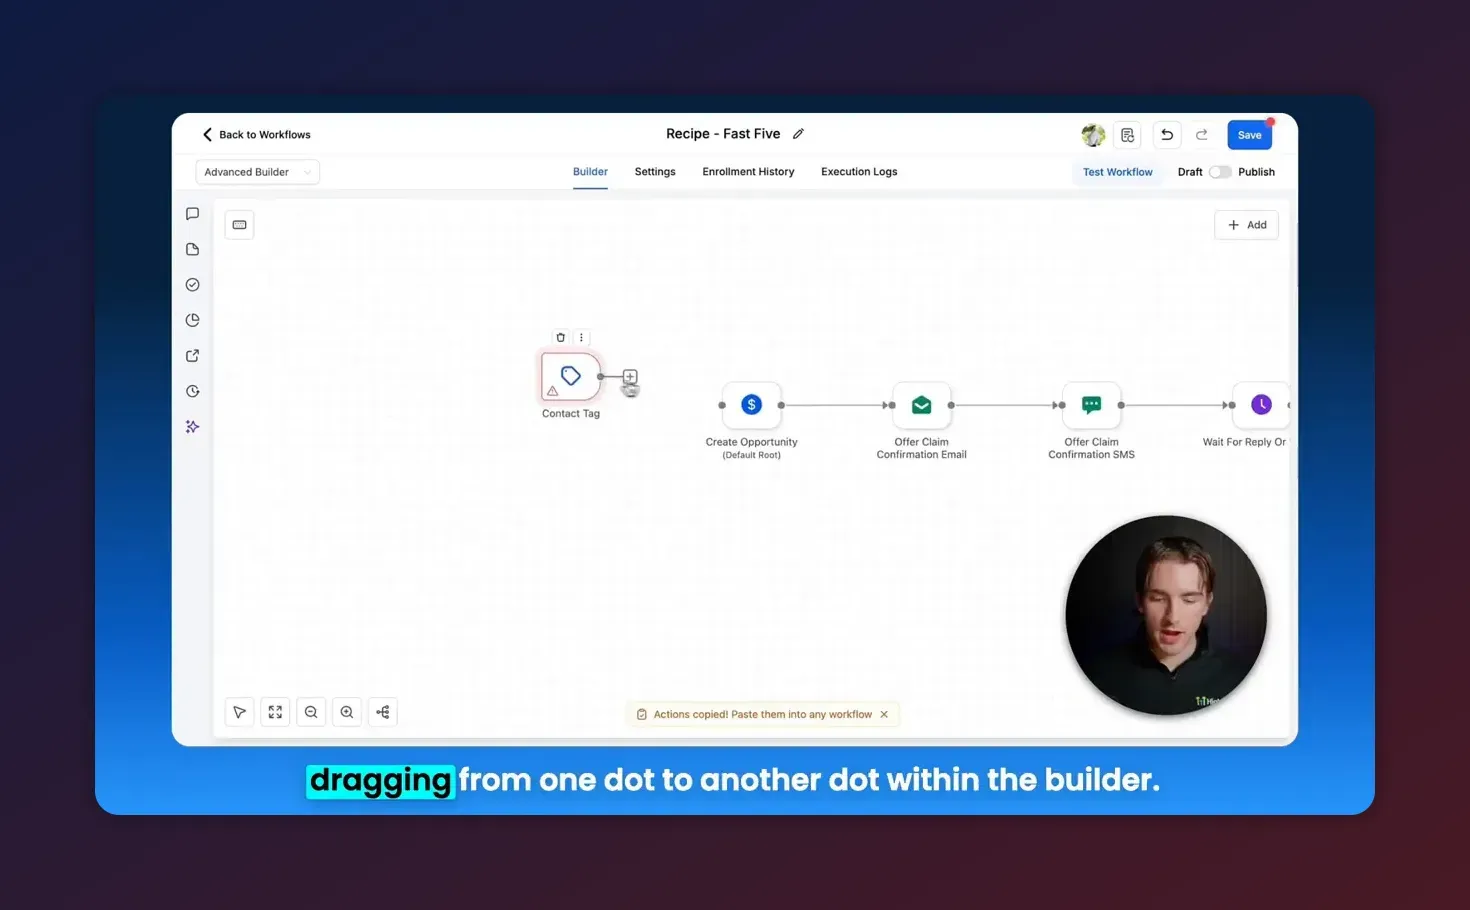Viewport: 1470px width, 910px height.
Task: Click the Test Workflow link
Action: pyautogui.click(x=1117, y=171)
